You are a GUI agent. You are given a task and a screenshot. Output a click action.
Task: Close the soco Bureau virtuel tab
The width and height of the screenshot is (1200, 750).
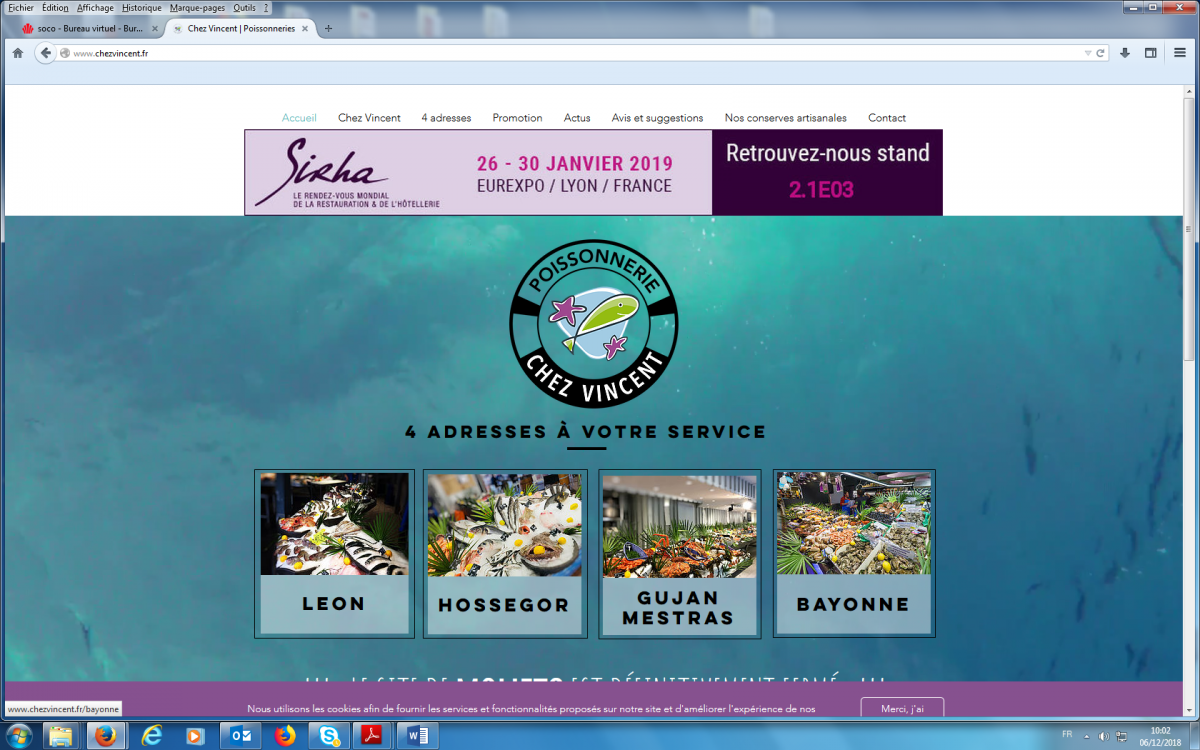click(x=154, y=28)
